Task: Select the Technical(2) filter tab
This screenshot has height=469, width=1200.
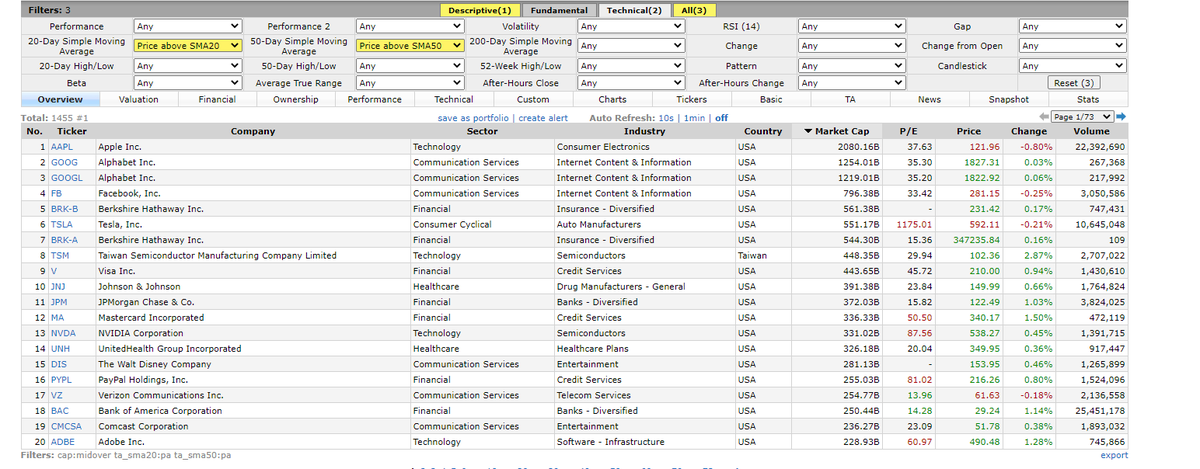Action: point(635,10)
